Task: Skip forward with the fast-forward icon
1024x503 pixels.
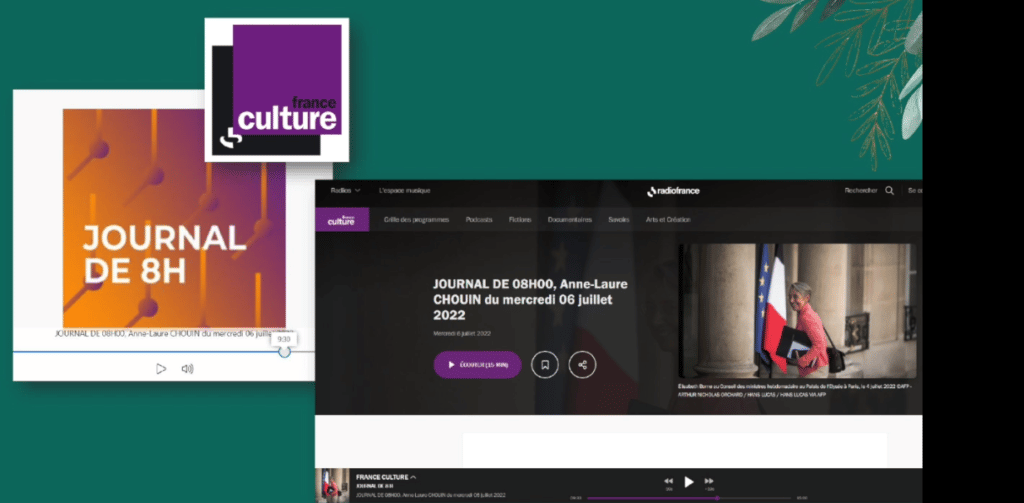Action: [709, 481]
